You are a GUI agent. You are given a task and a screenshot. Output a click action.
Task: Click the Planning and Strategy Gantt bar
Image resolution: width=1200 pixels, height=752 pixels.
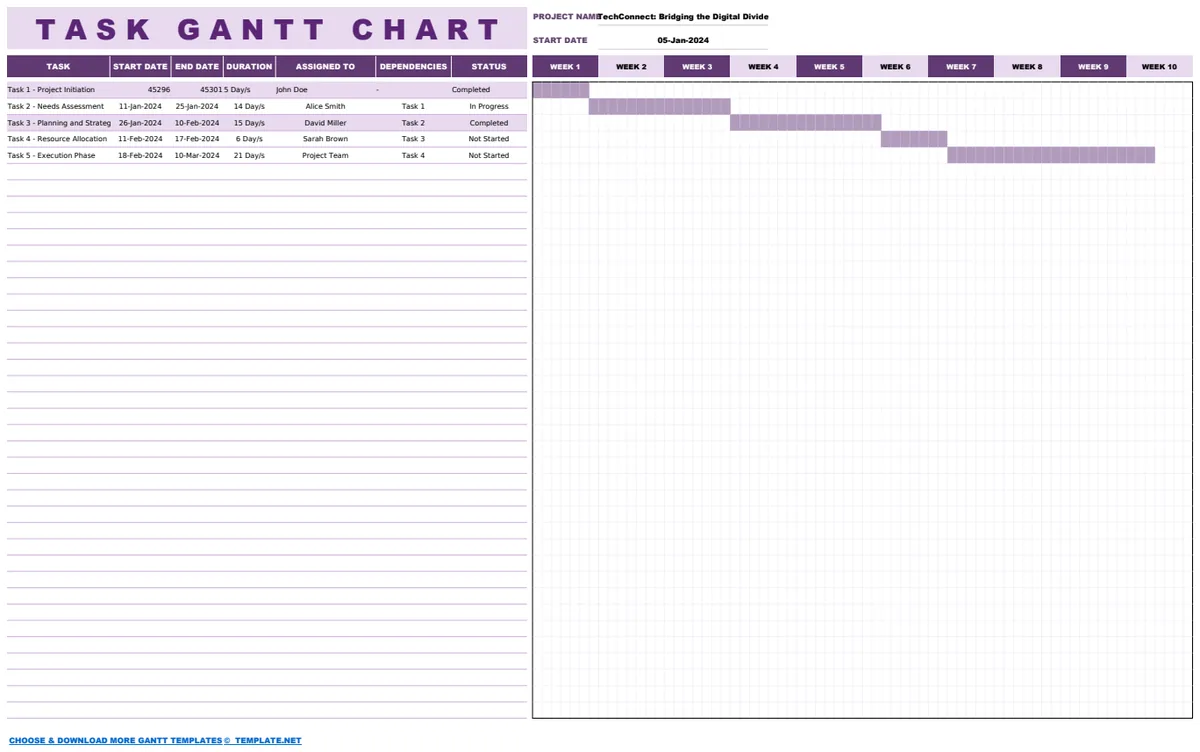(x=806, y=123)
